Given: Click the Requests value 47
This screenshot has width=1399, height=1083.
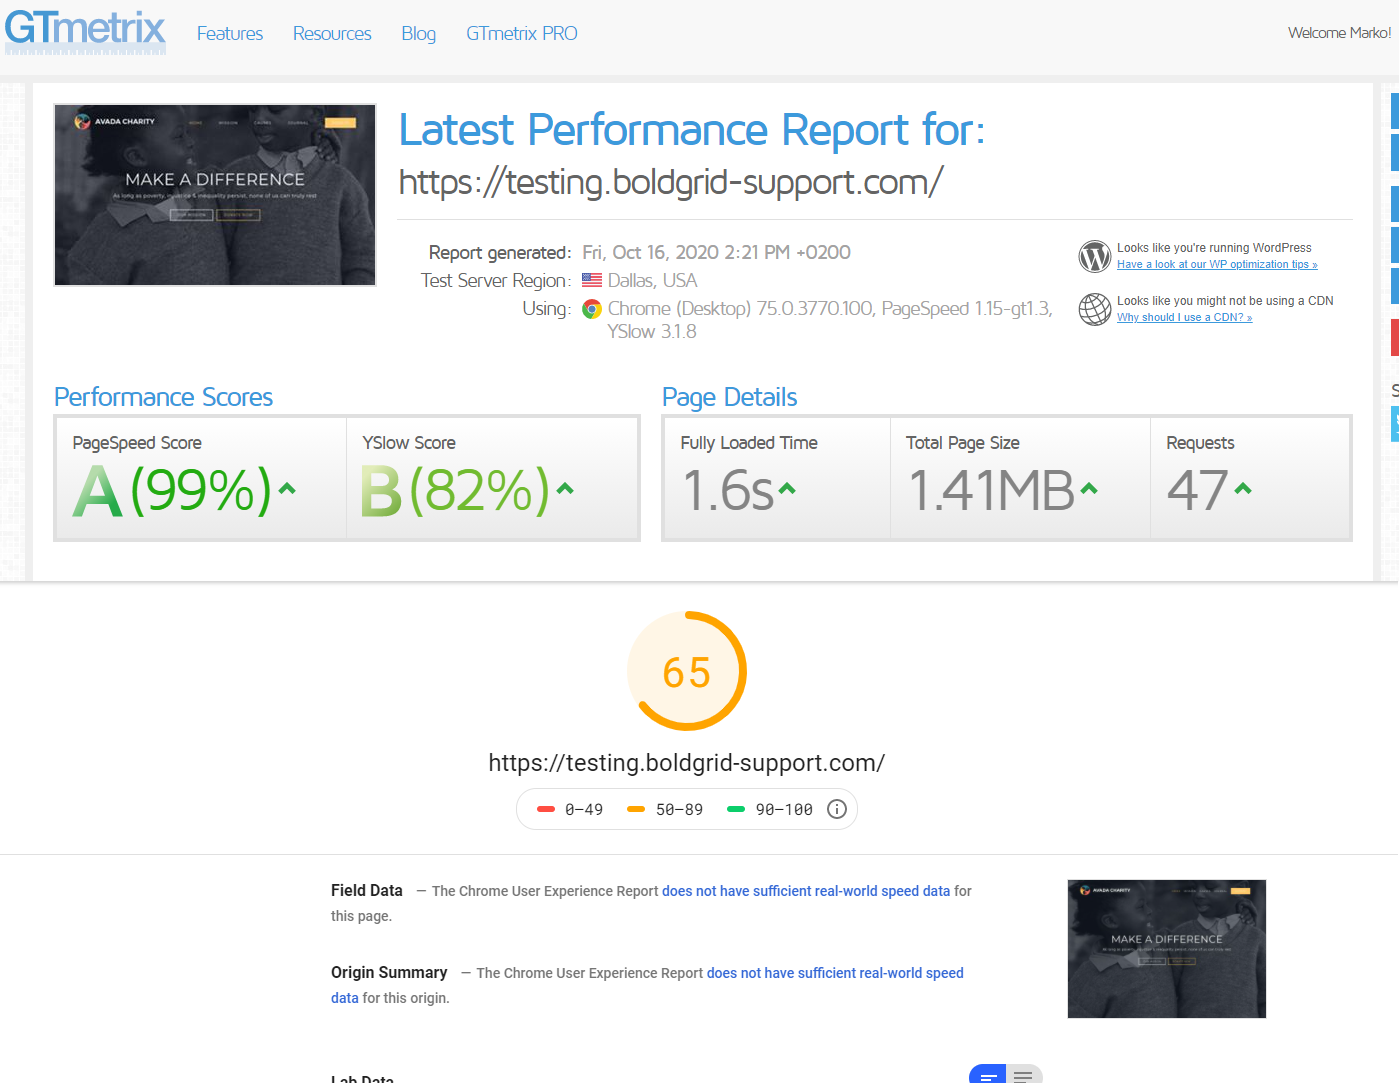Looking at the screenshot, I should tap(1197, 490).
